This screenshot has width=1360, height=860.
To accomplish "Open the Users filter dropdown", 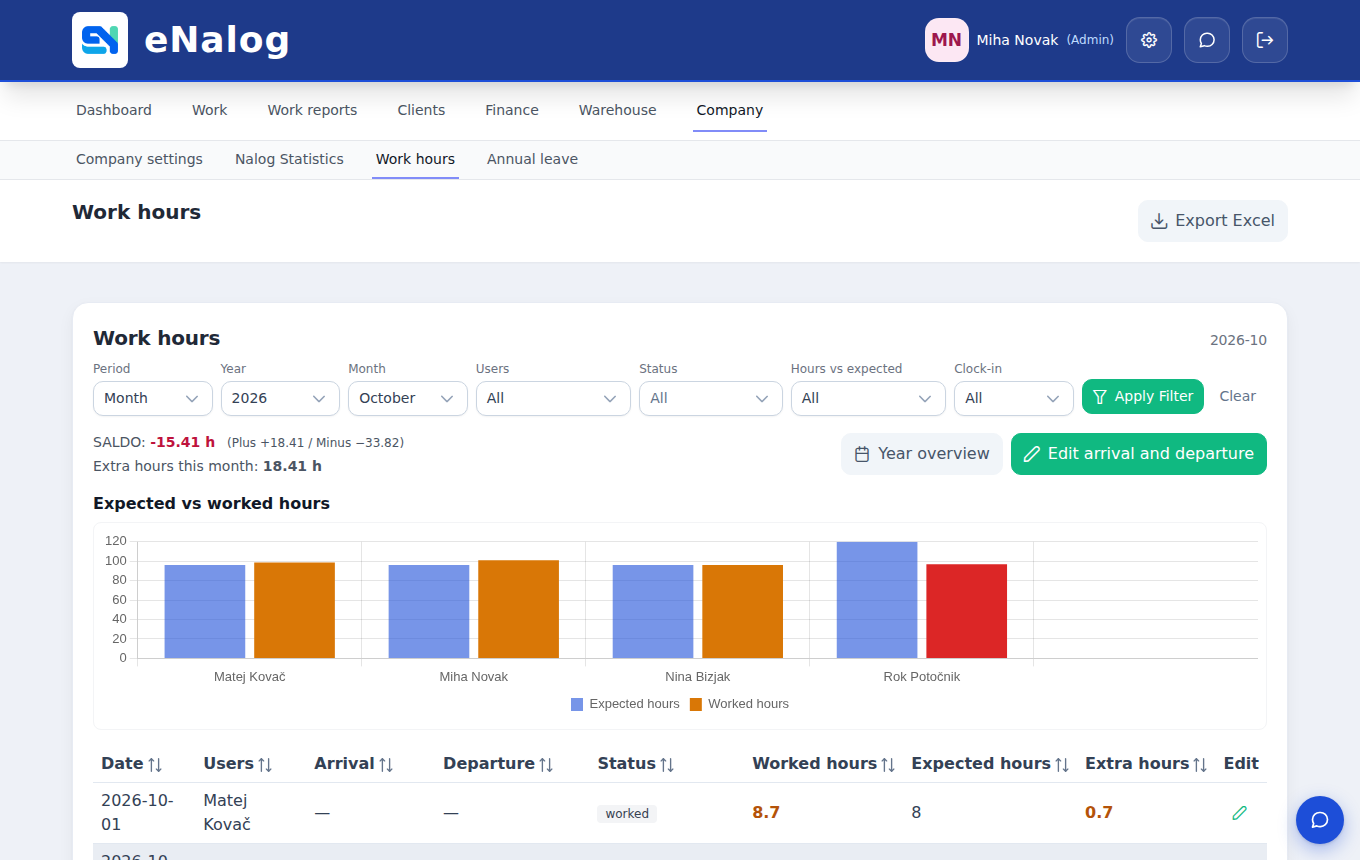I will click(553, 398).
